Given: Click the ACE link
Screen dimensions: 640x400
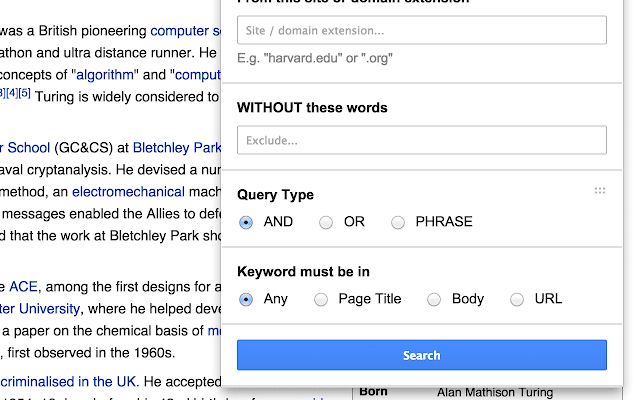Looking at the screenshot, I should (x=23, y=285).
